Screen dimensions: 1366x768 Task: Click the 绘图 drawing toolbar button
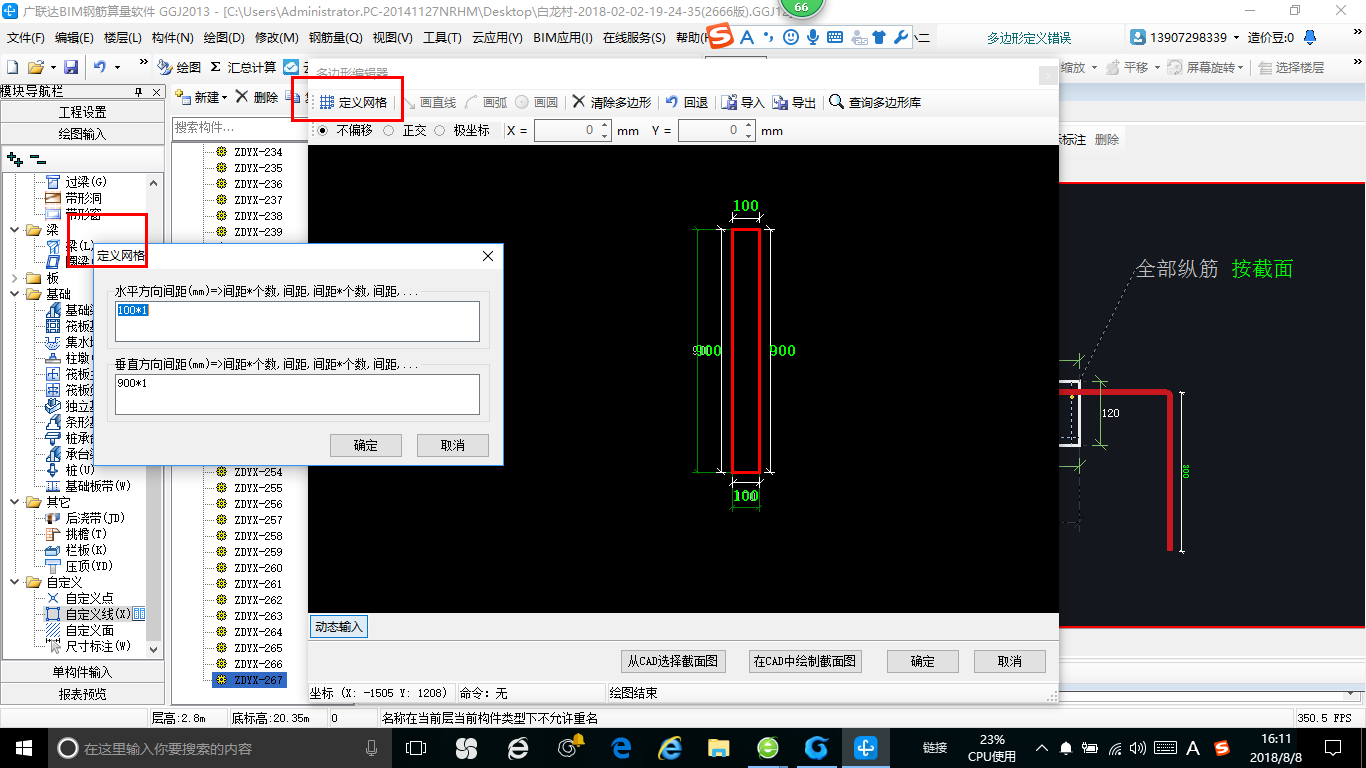point(180,67)
